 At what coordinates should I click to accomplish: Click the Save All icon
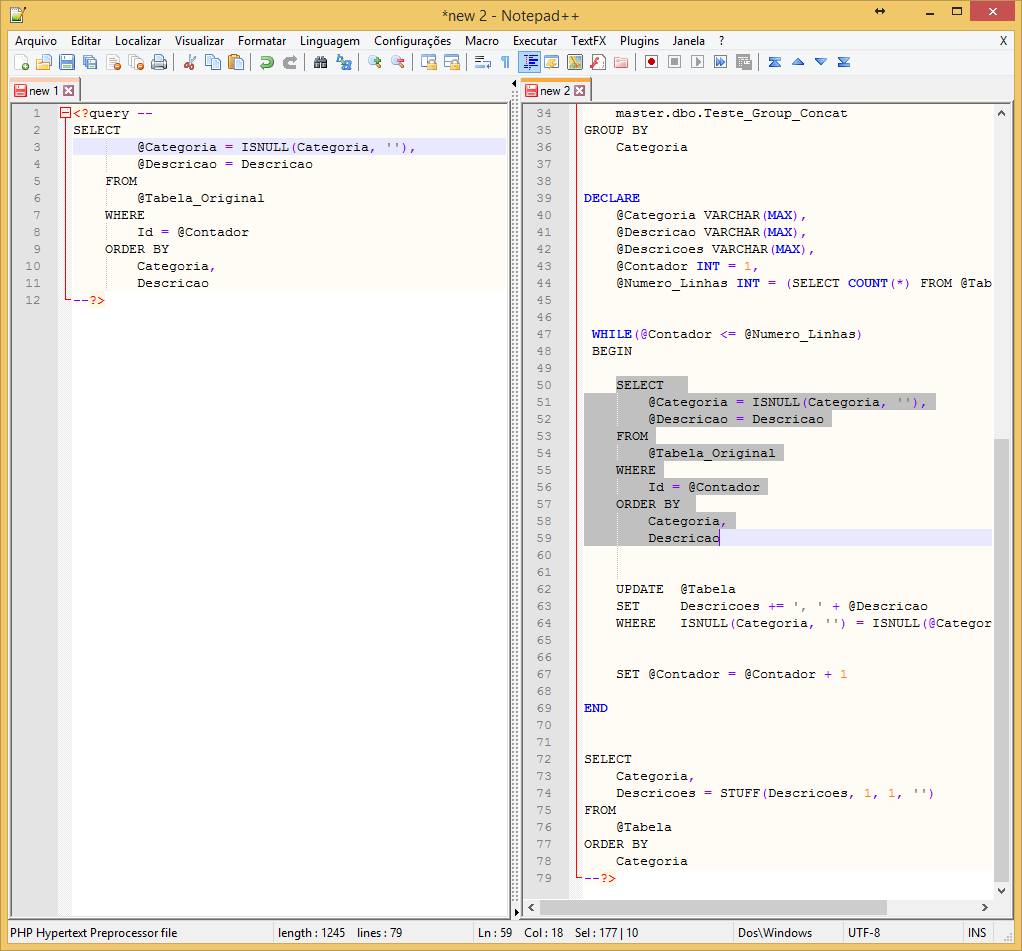tap(90, 63)
